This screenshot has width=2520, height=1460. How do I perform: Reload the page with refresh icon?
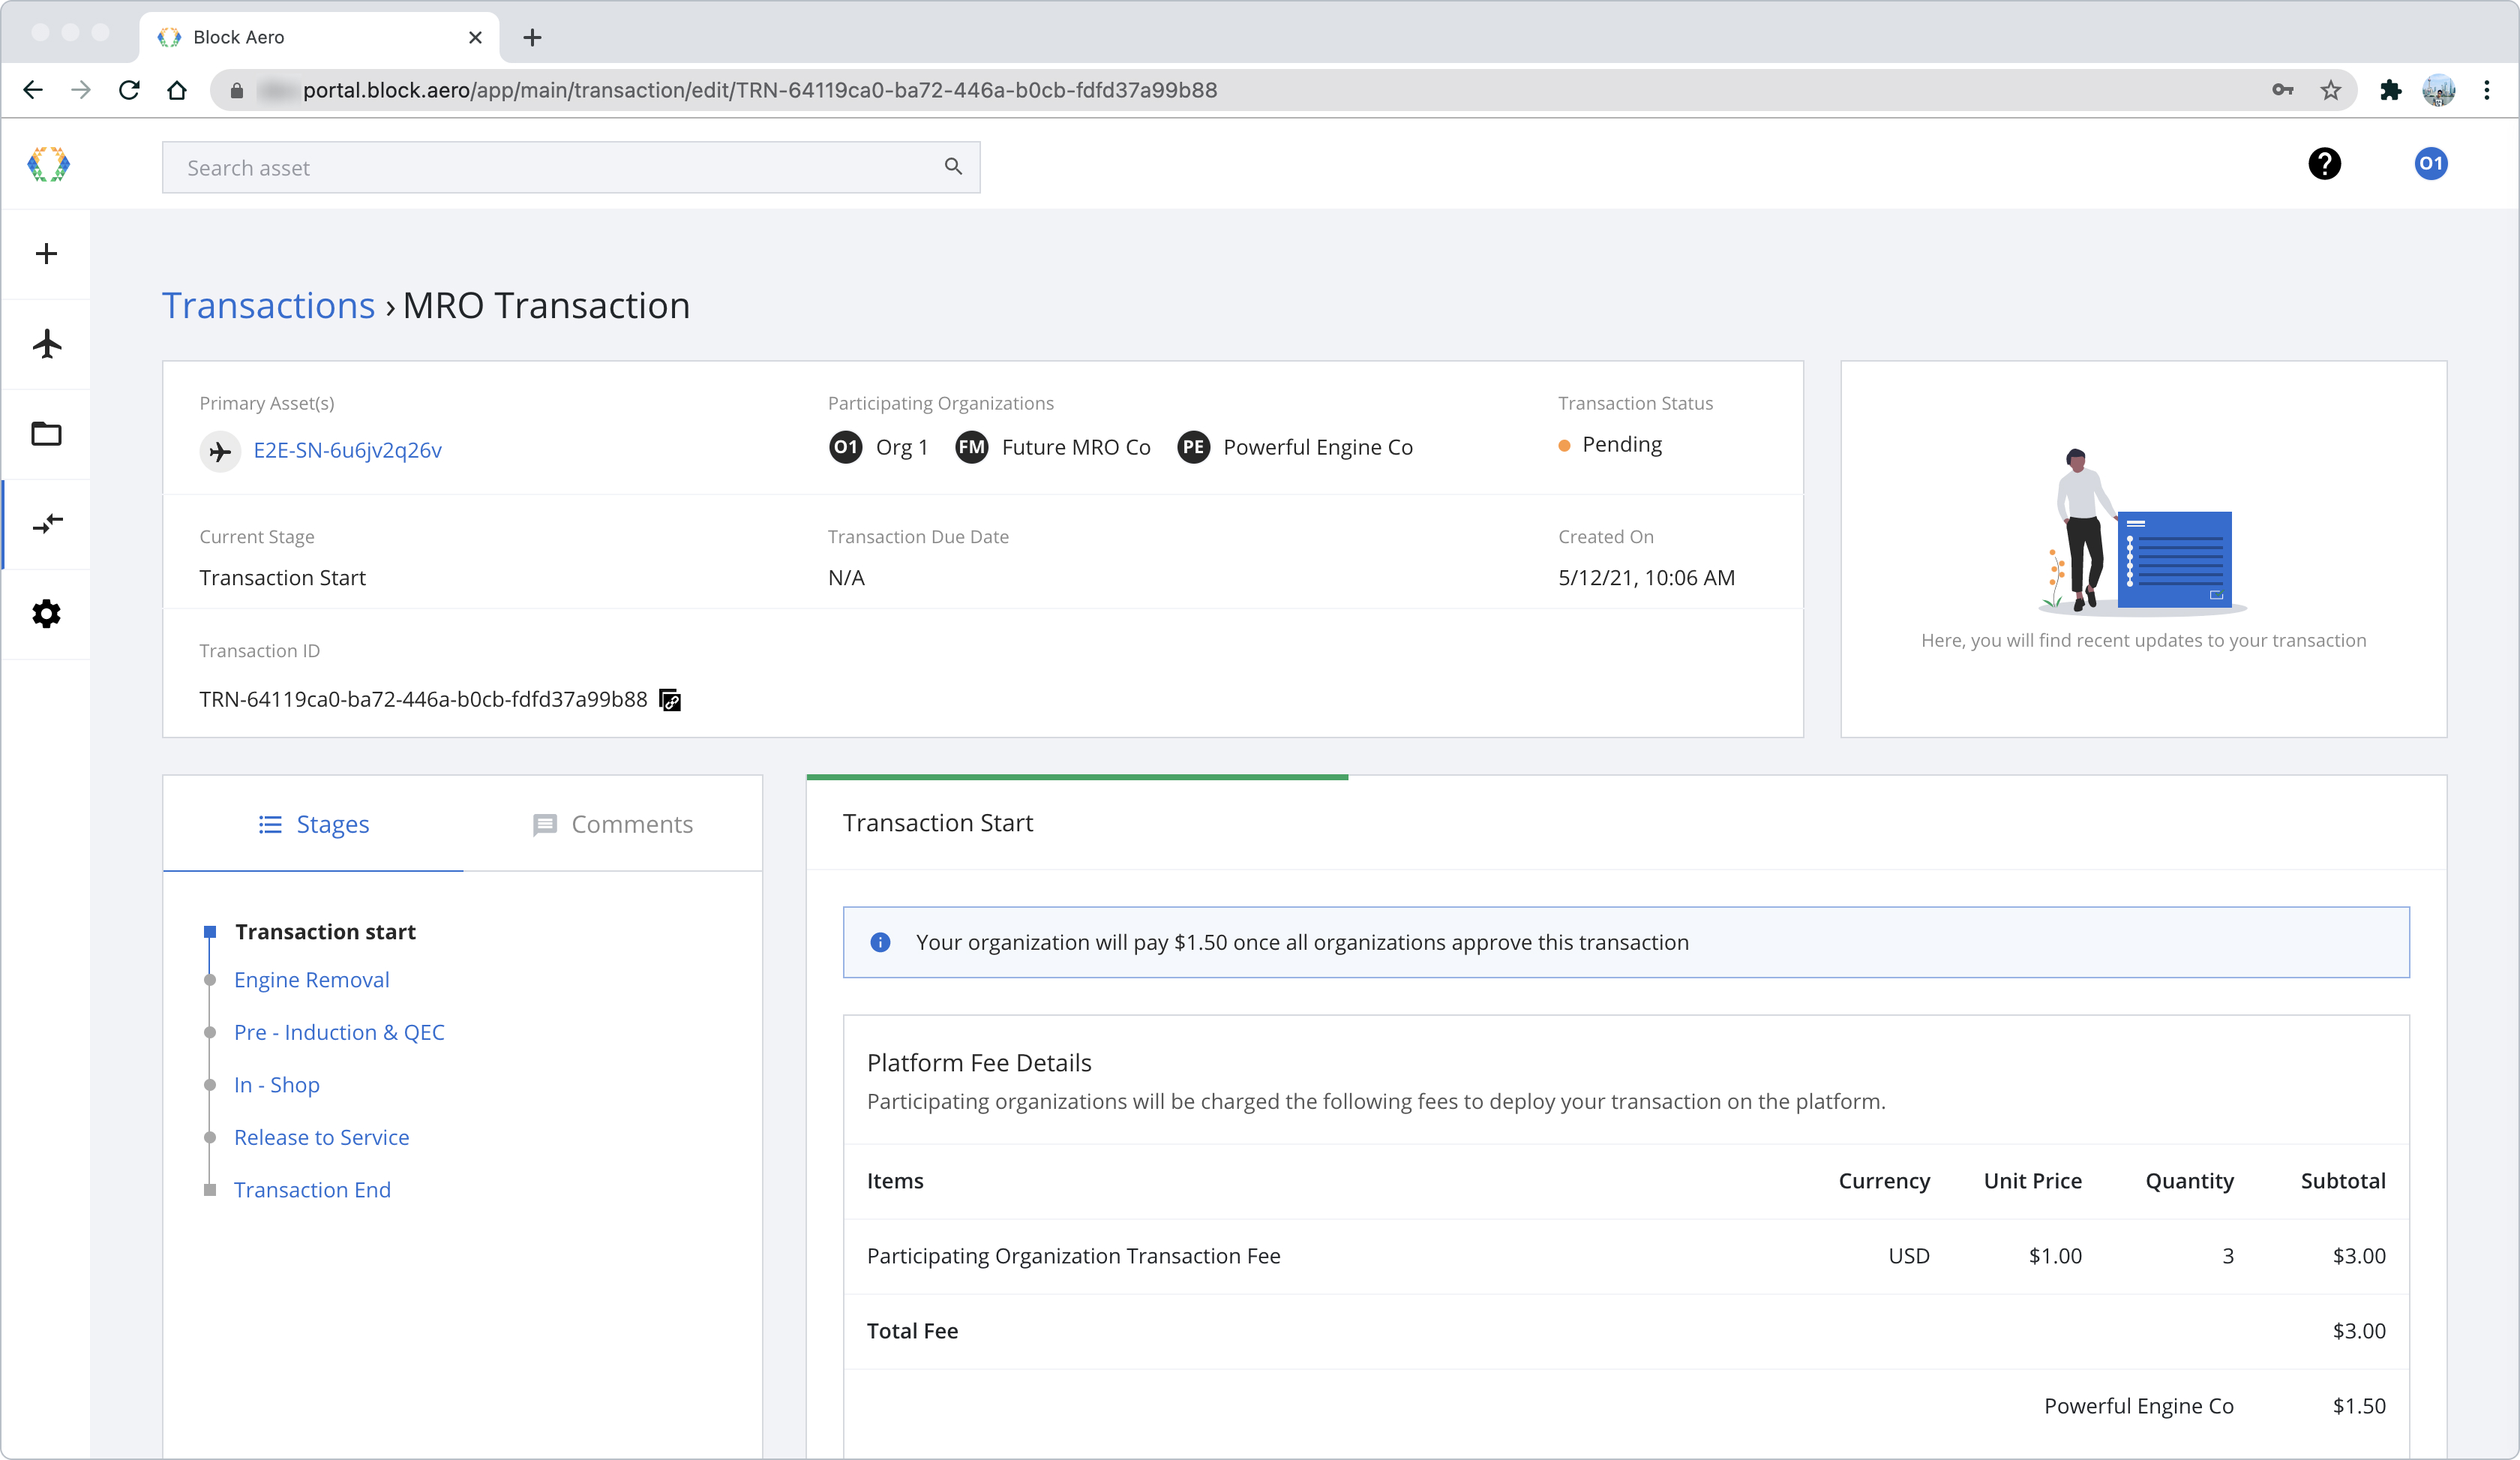129,90
